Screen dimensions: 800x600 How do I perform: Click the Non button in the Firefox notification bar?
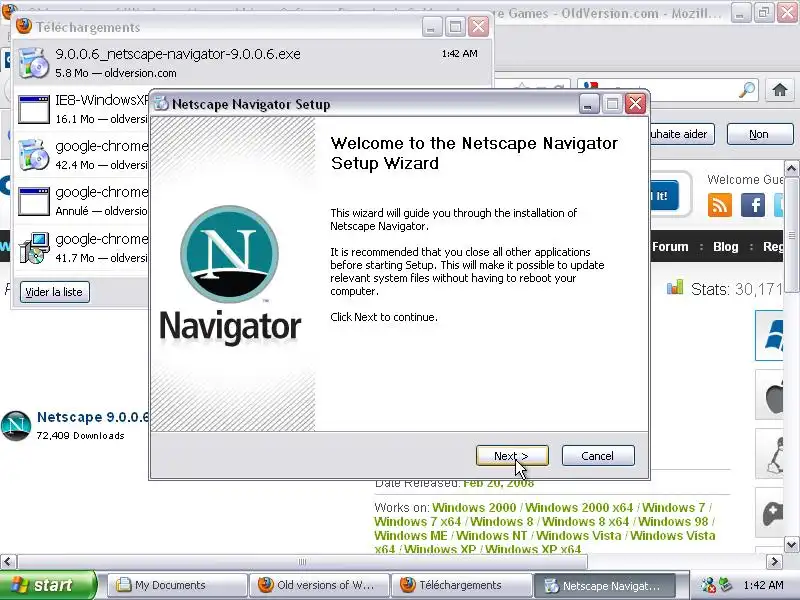760,134
